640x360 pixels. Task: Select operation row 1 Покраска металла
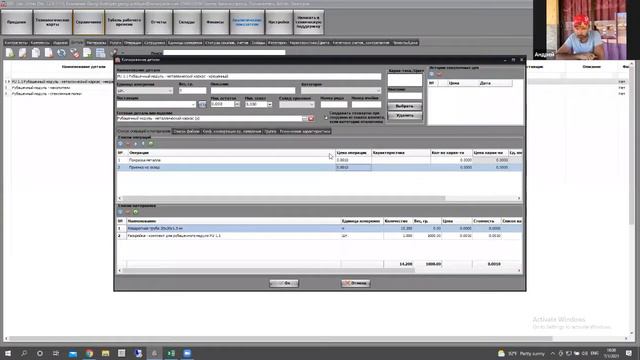click(319, 160)
